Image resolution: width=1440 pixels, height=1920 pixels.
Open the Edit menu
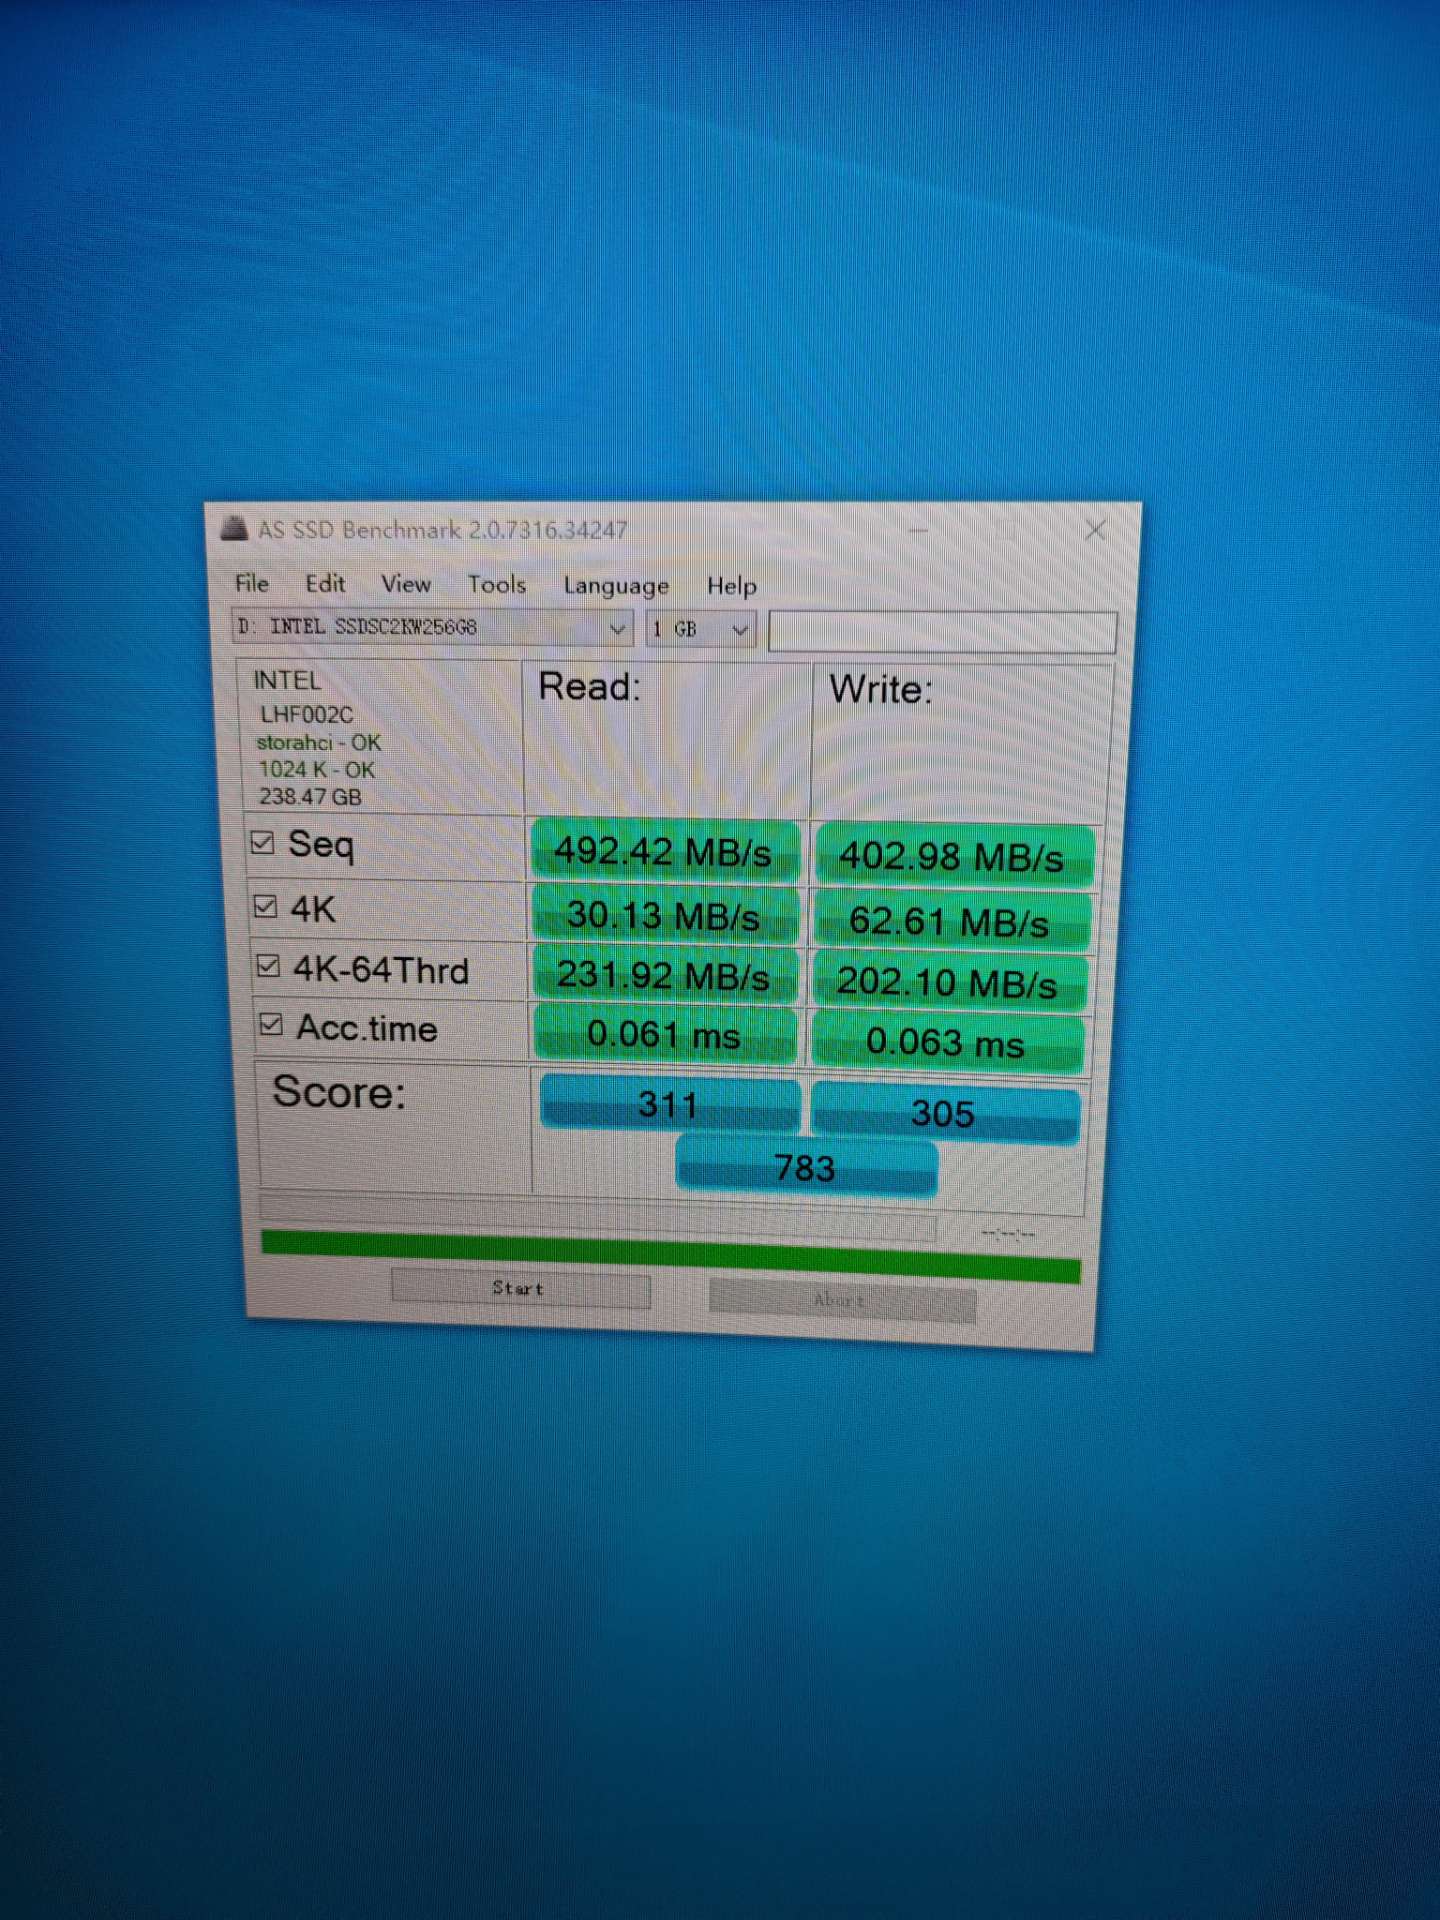pos(325,584)
